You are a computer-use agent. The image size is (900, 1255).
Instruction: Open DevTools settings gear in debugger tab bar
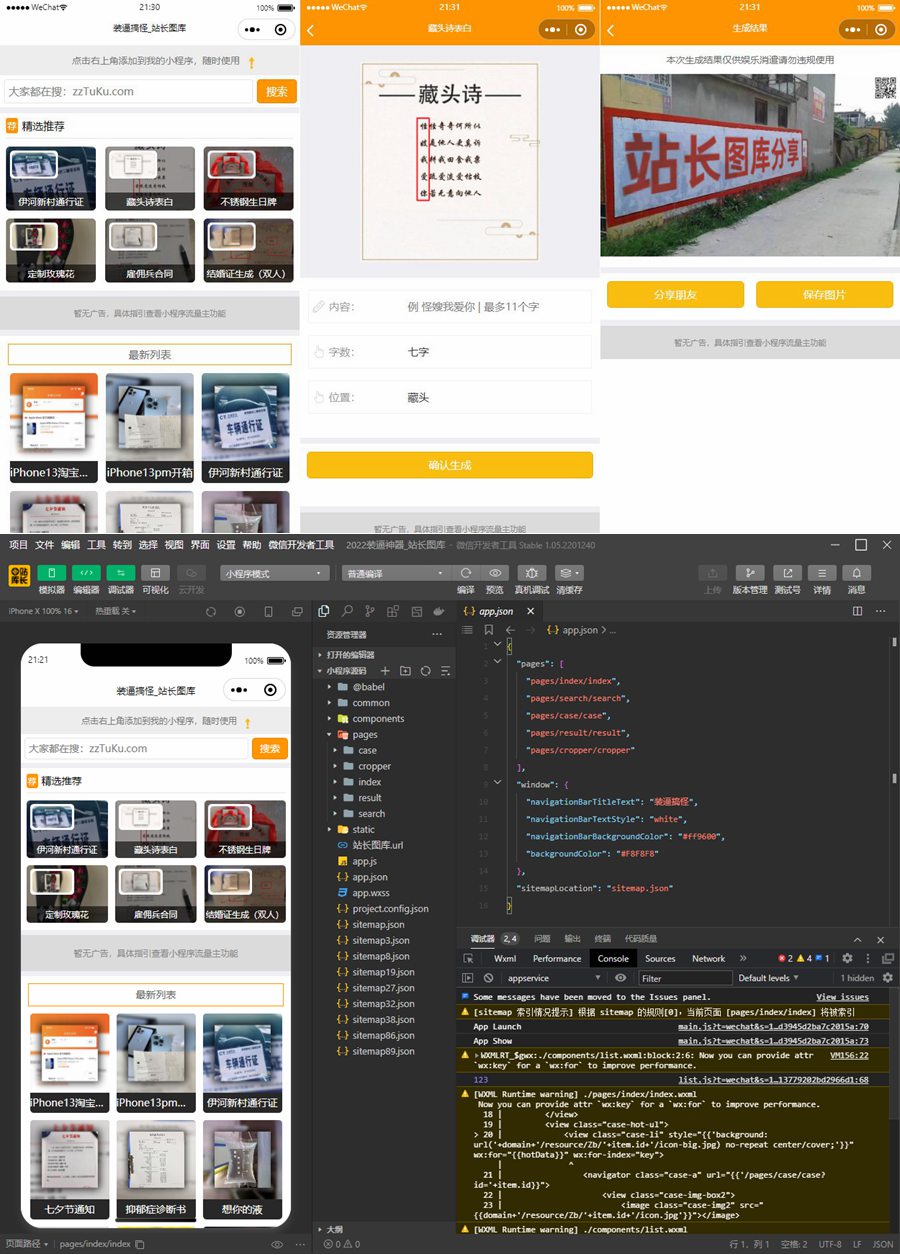847,958
